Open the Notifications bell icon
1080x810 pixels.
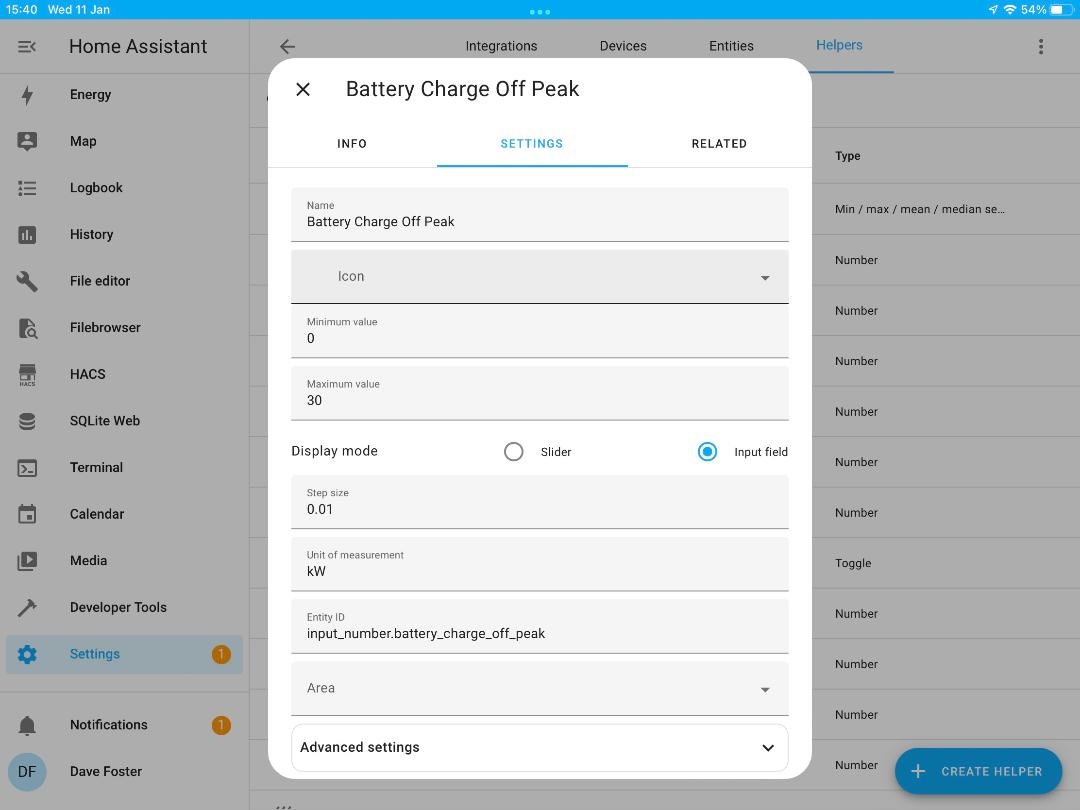click(27, 725)
